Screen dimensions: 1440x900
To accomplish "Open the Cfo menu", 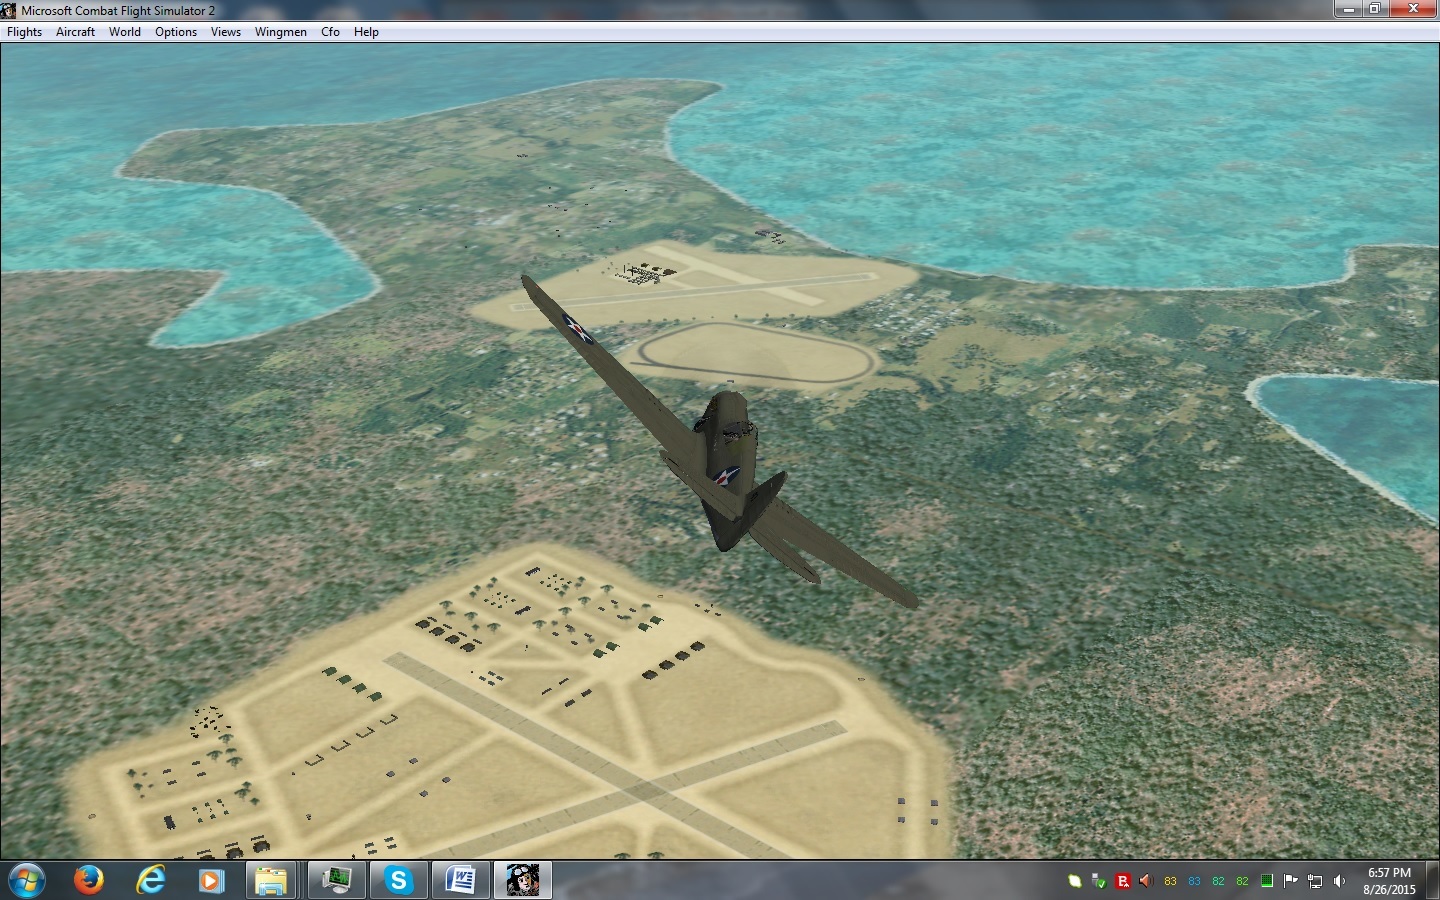I will (330, 32).
